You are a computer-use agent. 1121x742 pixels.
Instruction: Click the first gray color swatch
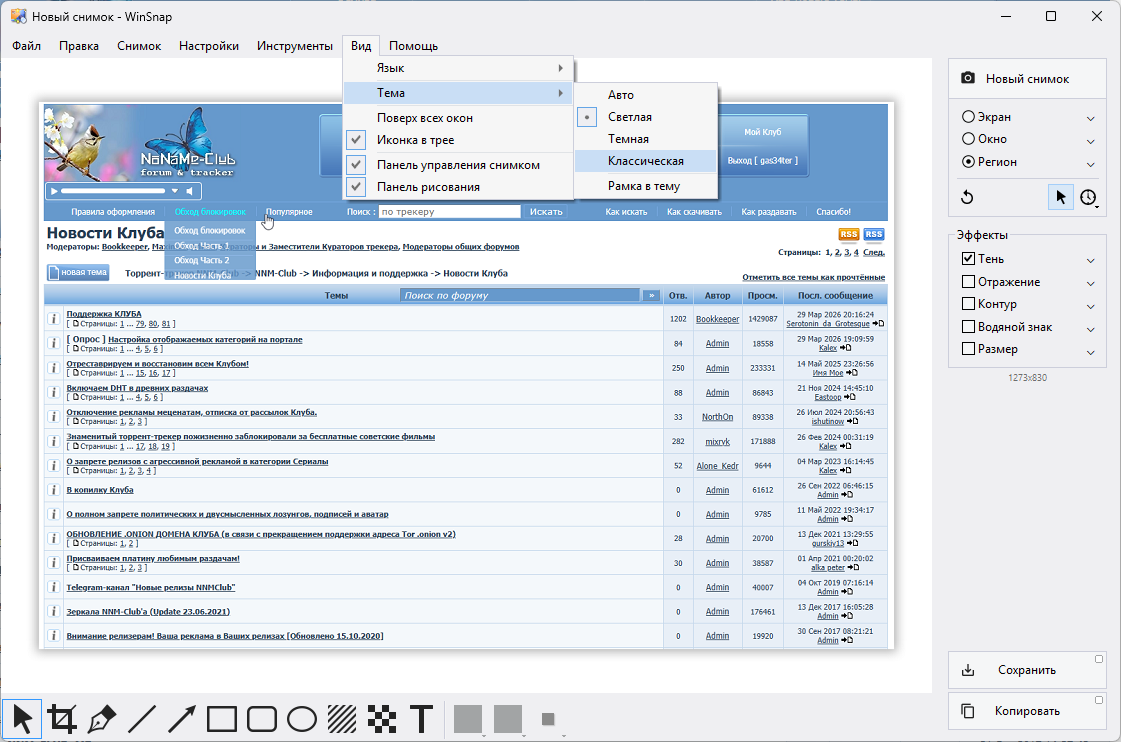tap(468, 719)
